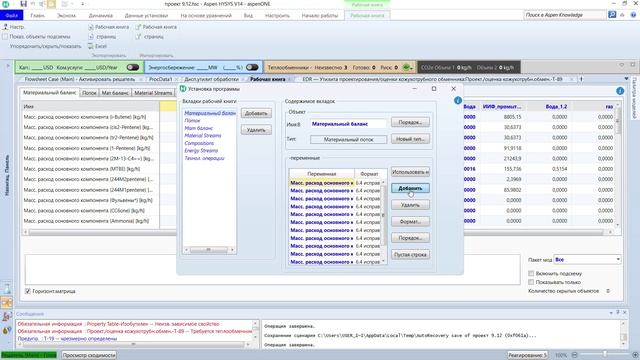Tick the Показ. объекты подсхемы checkbox
Viewport: 640px width, 360px height.
5,37
